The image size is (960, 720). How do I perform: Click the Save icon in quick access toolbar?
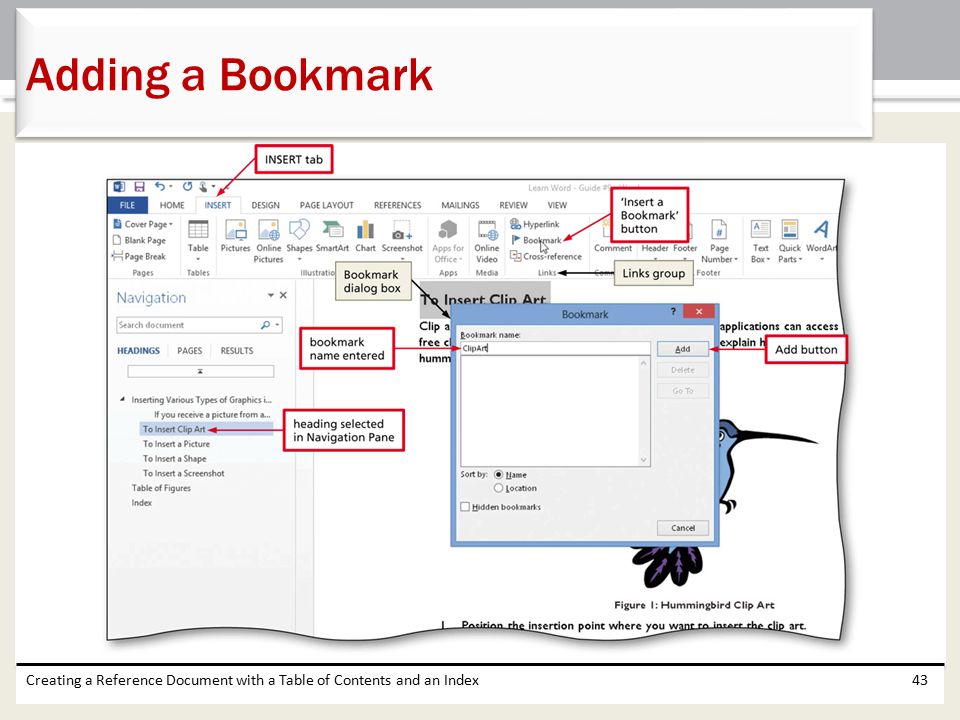(x=140, y=186)
